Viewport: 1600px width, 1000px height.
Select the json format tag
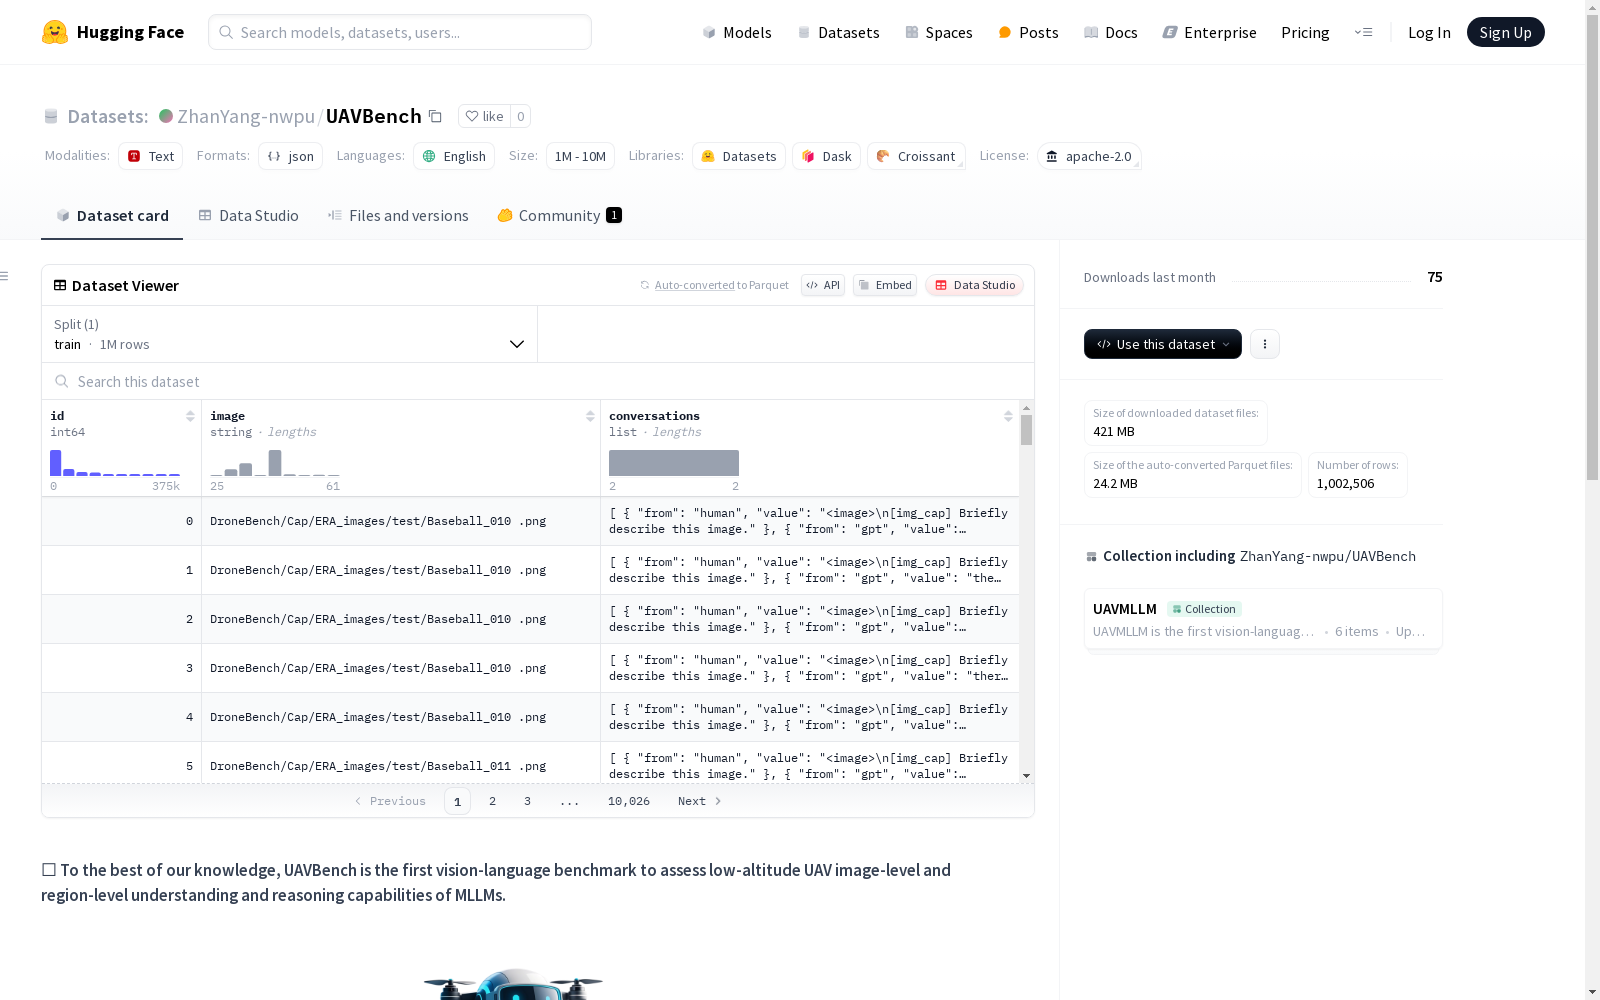(291, 156)
